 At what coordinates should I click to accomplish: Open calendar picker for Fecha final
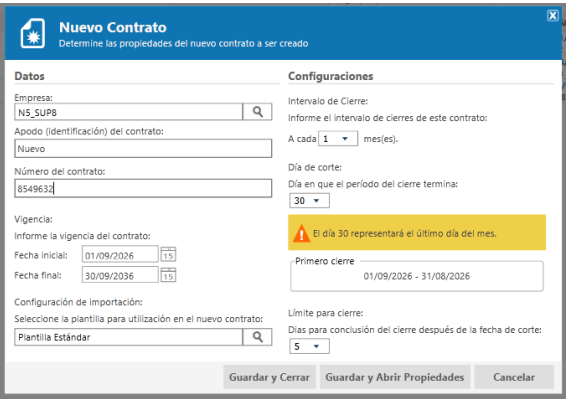pos(168,275)
